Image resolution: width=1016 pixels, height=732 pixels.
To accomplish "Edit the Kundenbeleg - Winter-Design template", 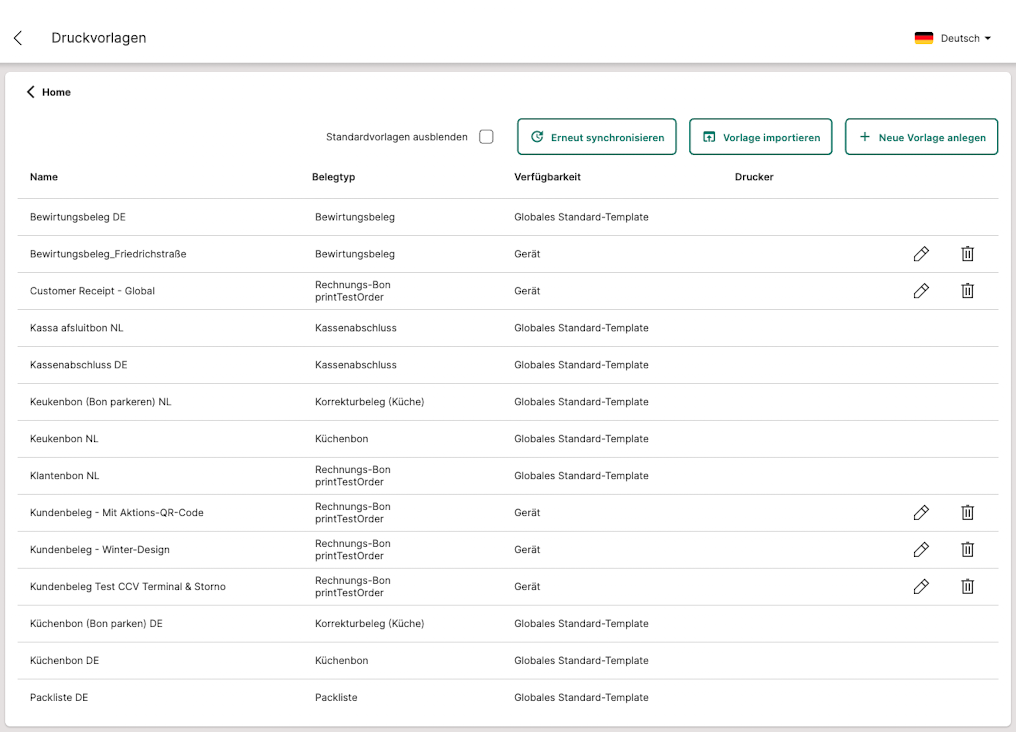I will pyautogui.click(x=921, y=550).
